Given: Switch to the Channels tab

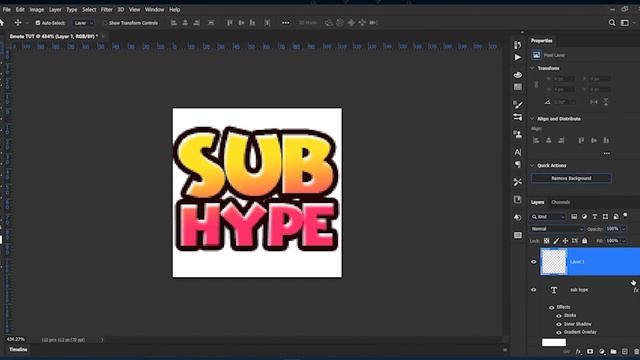Looking at the screenshot, I should 560,202.
